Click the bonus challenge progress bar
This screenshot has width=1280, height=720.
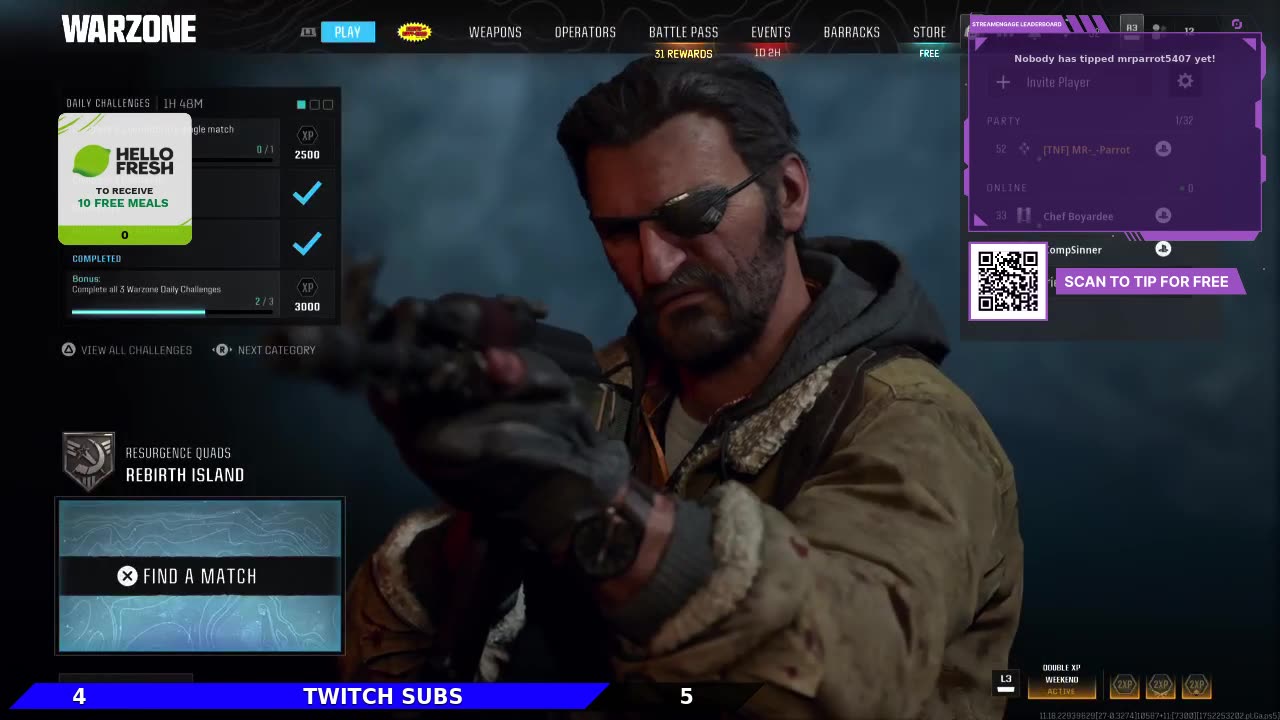tap(172, 311)
